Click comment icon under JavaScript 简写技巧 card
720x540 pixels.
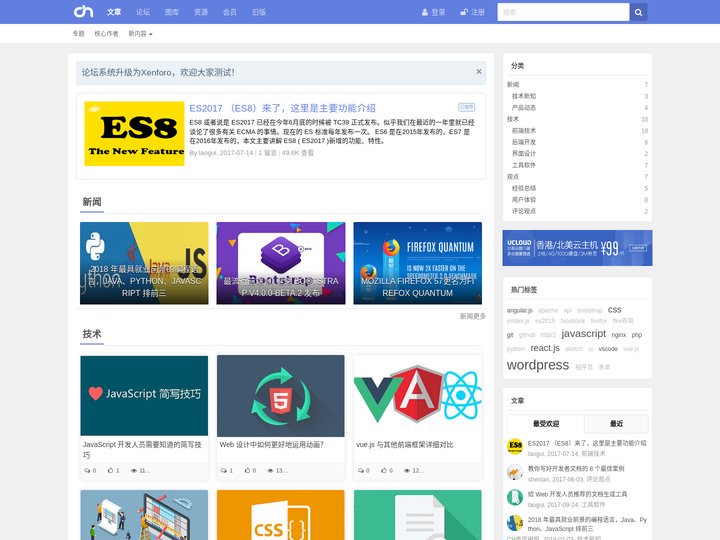pos(87,471)
